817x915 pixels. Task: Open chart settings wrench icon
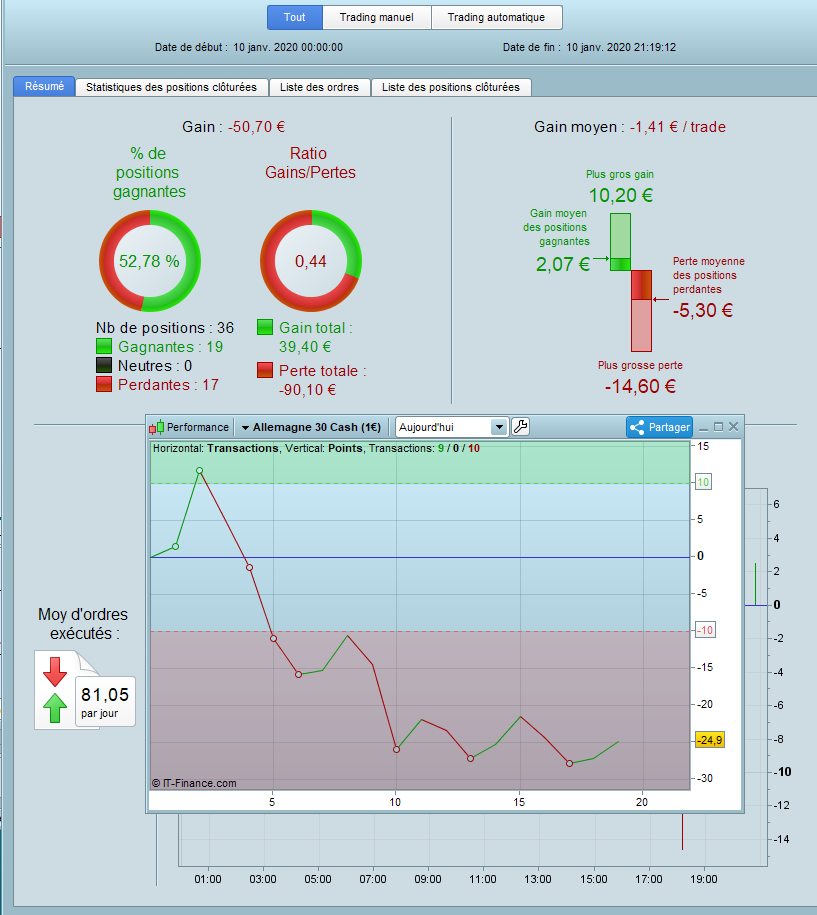coord(520,427)
